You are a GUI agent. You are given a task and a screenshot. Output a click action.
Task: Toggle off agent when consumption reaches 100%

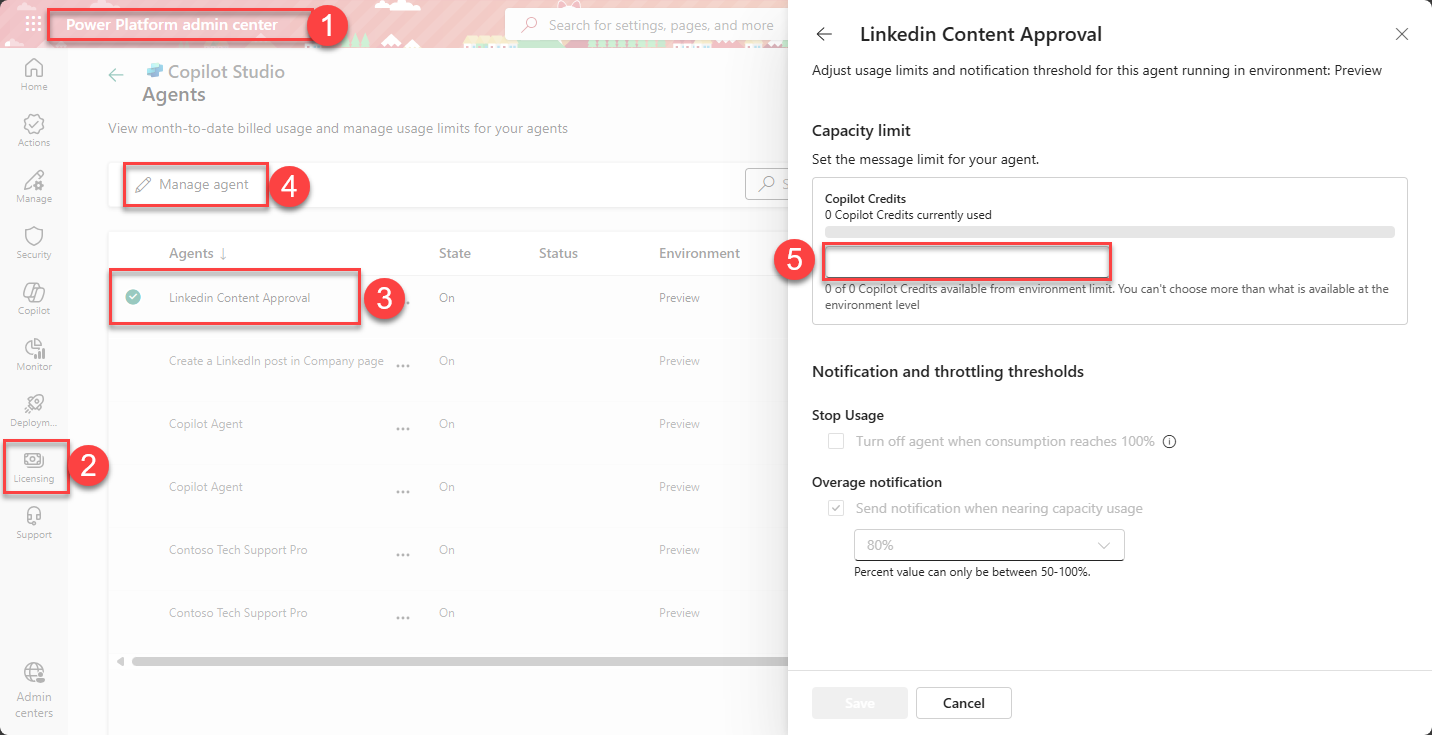click(836, 441)
